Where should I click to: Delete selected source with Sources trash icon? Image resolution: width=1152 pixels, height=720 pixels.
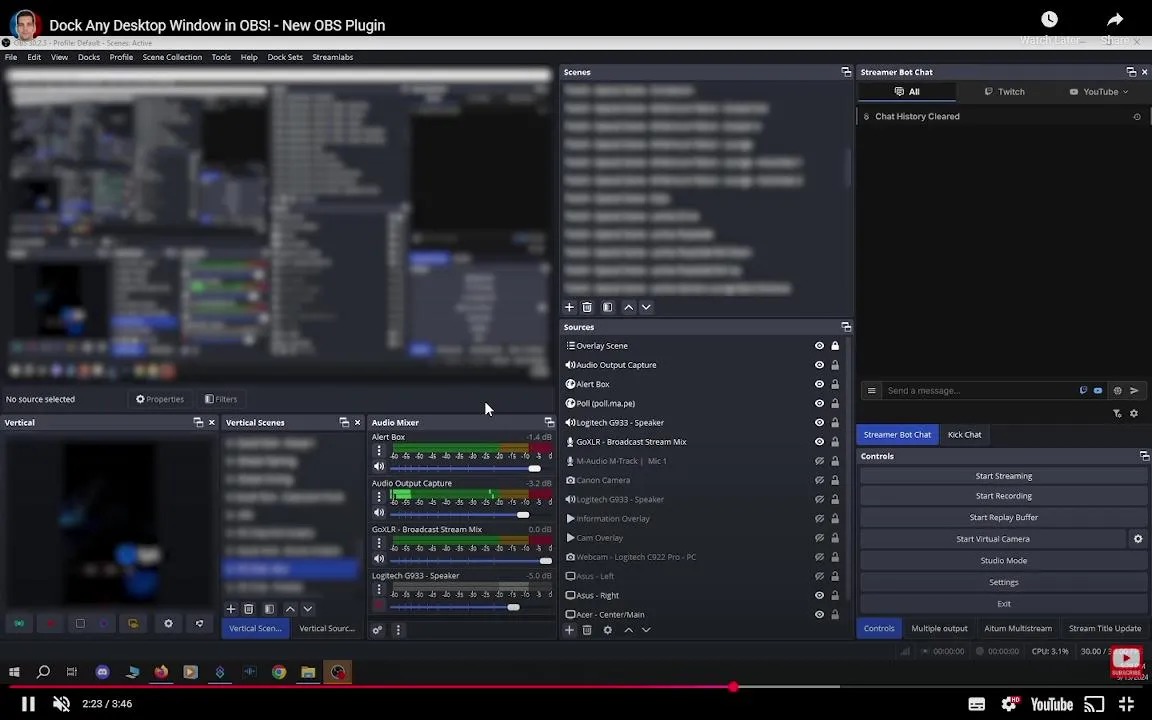click(x=587, y=630)
